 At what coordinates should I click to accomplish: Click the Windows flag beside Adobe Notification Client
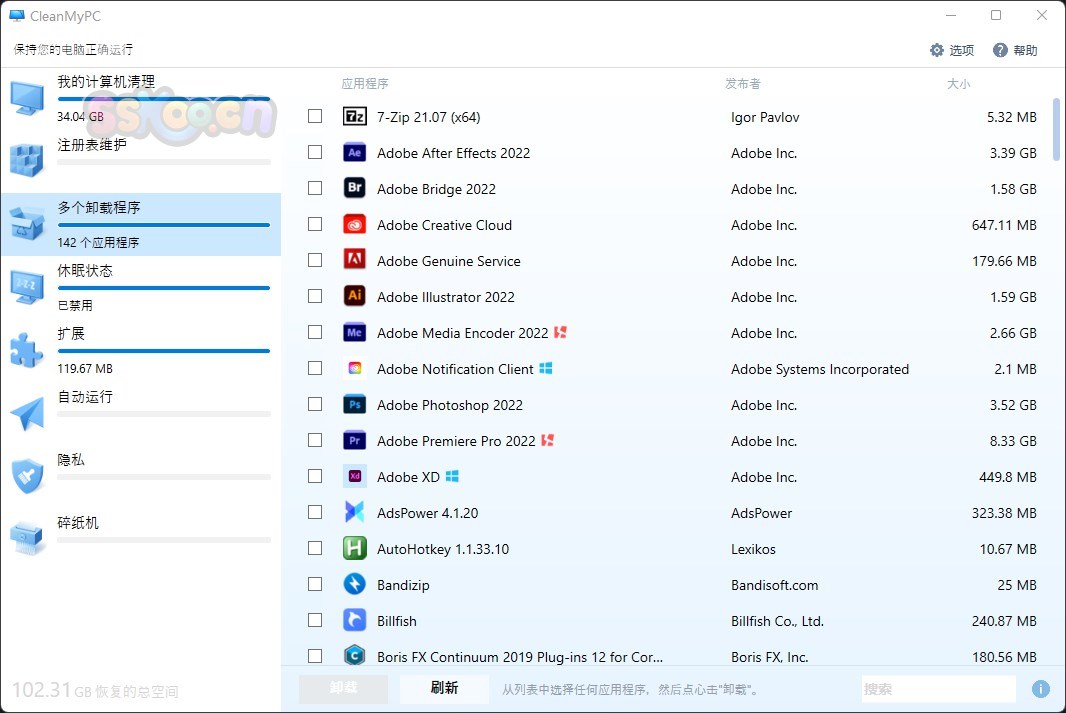coord(546,368)
